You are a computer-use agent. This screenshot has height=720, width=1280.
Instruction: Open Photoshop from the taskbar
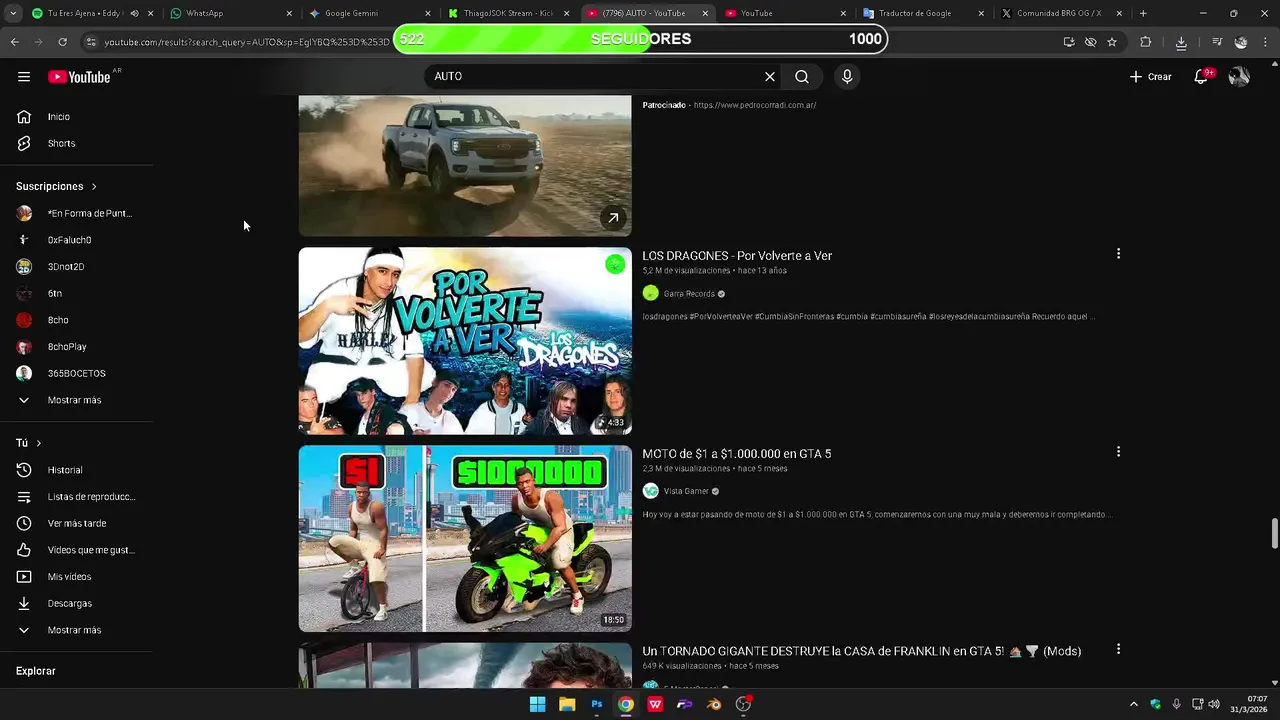[596, 704]
